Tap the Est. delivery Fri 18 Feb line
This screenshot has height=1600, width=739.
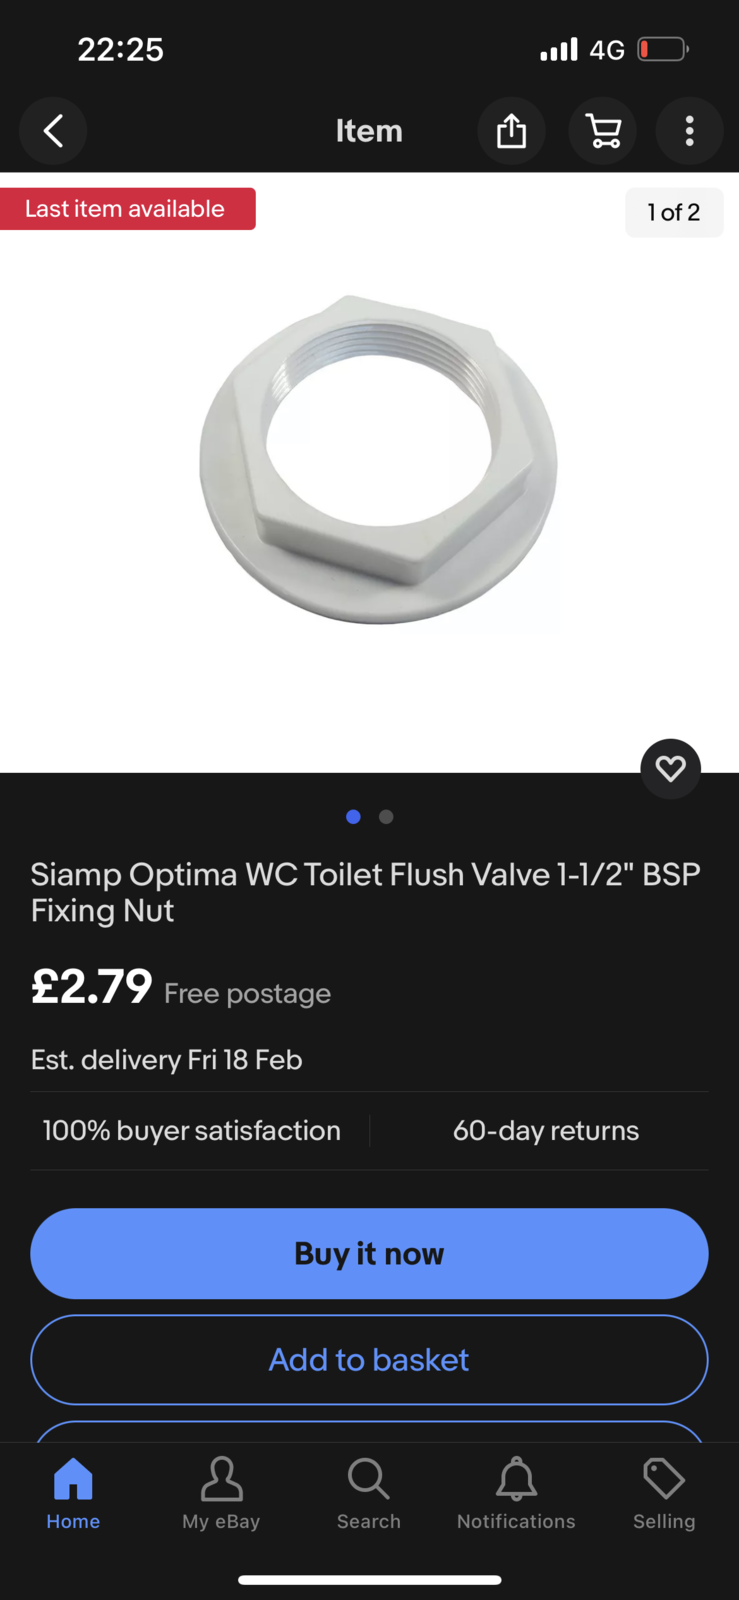166,1060
